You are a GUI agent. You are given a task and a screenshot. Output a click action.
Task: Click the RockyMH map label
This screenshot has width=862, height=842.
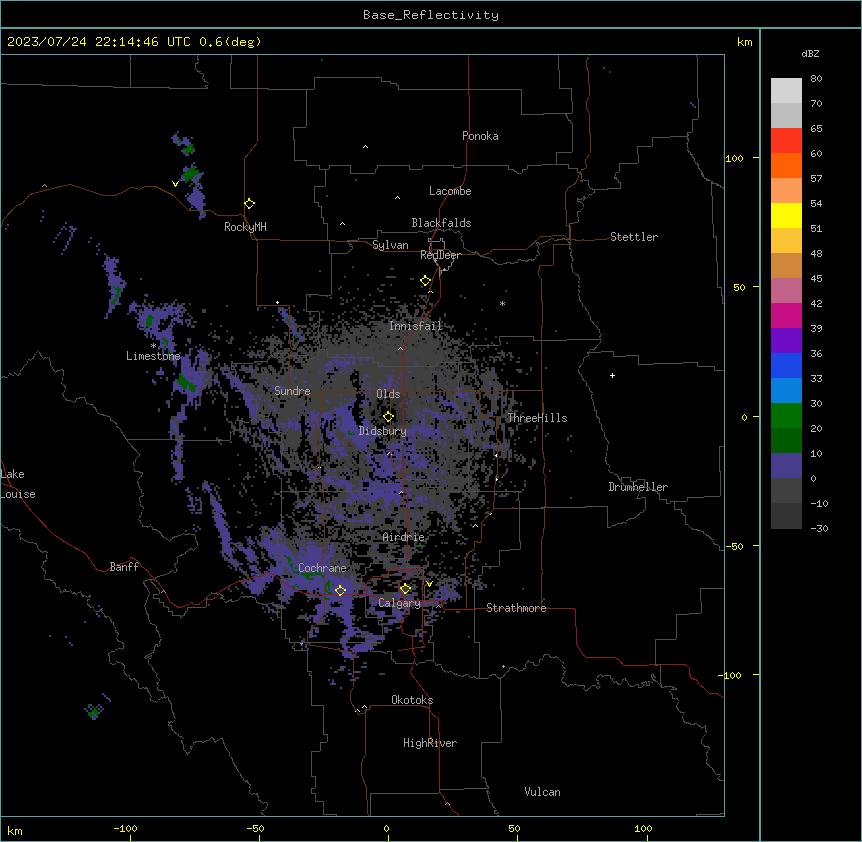tap(245, 227)
